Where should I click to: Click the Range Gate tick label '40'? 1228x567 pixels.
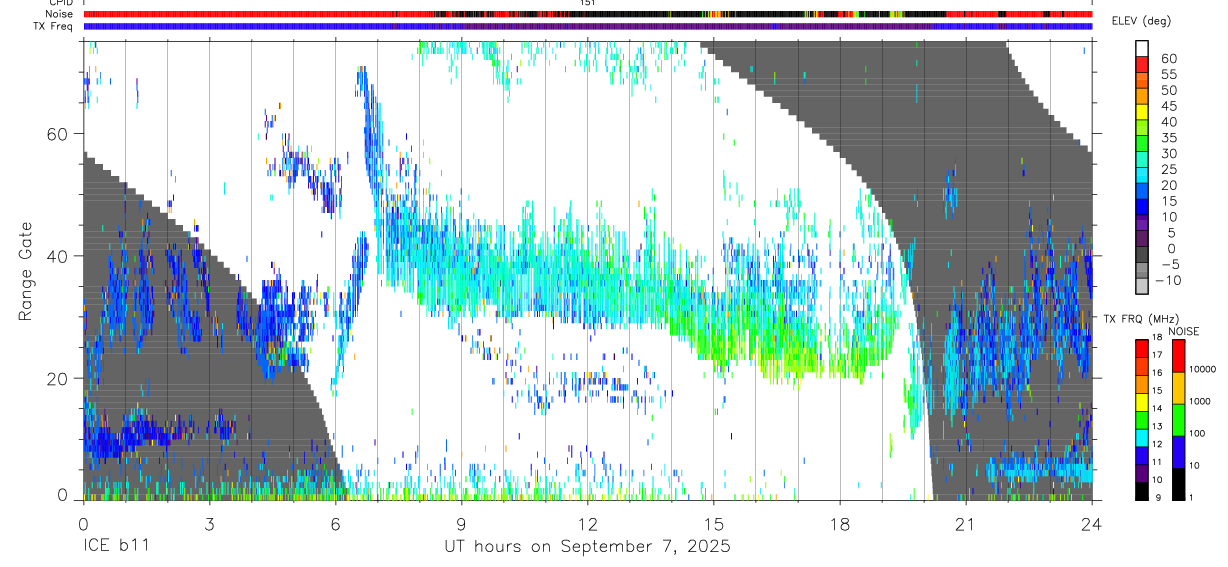pyautogui.click(x=58, y=256)
